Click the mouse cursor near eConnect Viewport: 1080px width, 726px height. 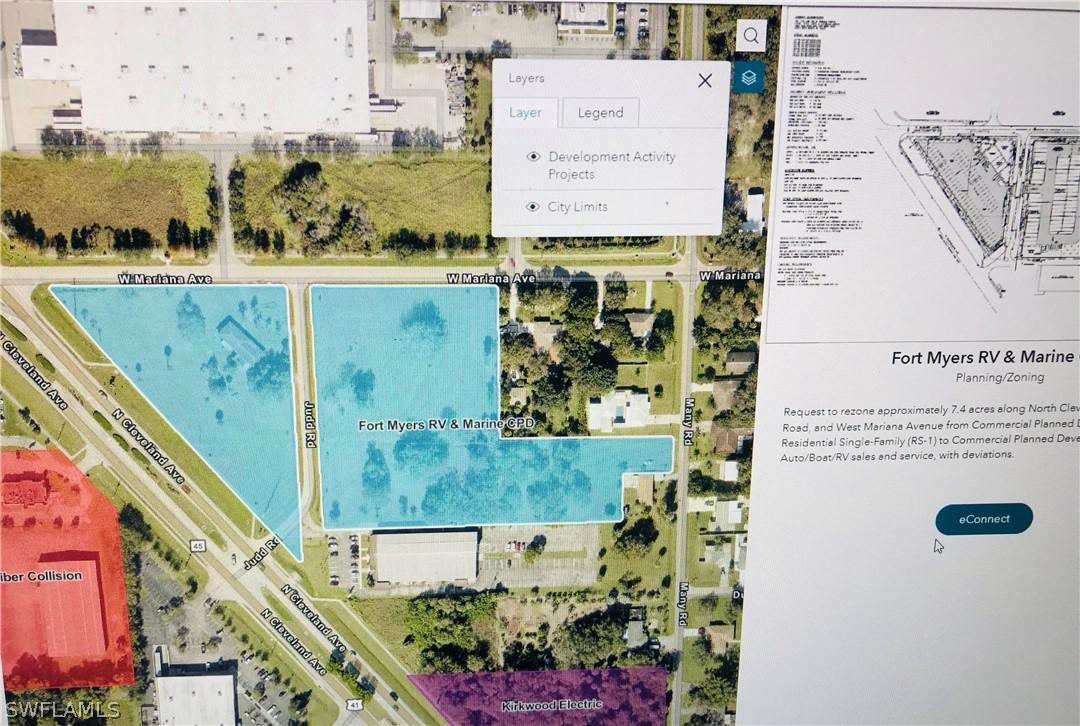point(937,545)
